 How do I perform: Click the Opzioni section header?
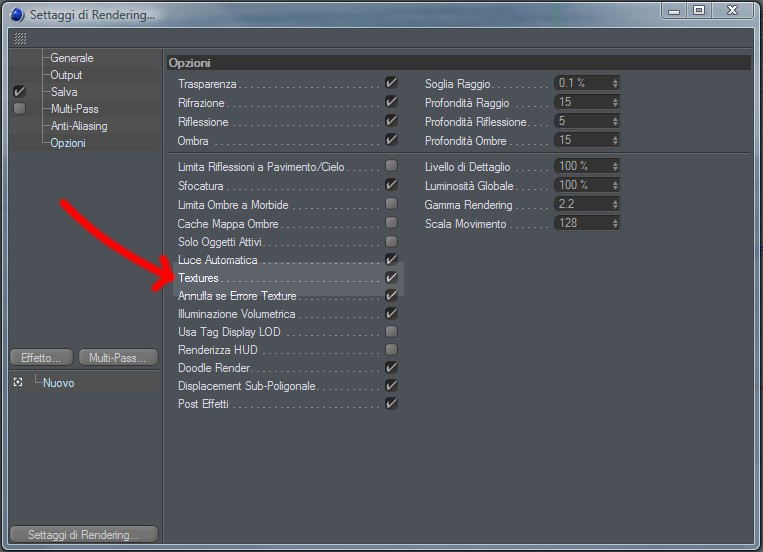click(459, 63)
